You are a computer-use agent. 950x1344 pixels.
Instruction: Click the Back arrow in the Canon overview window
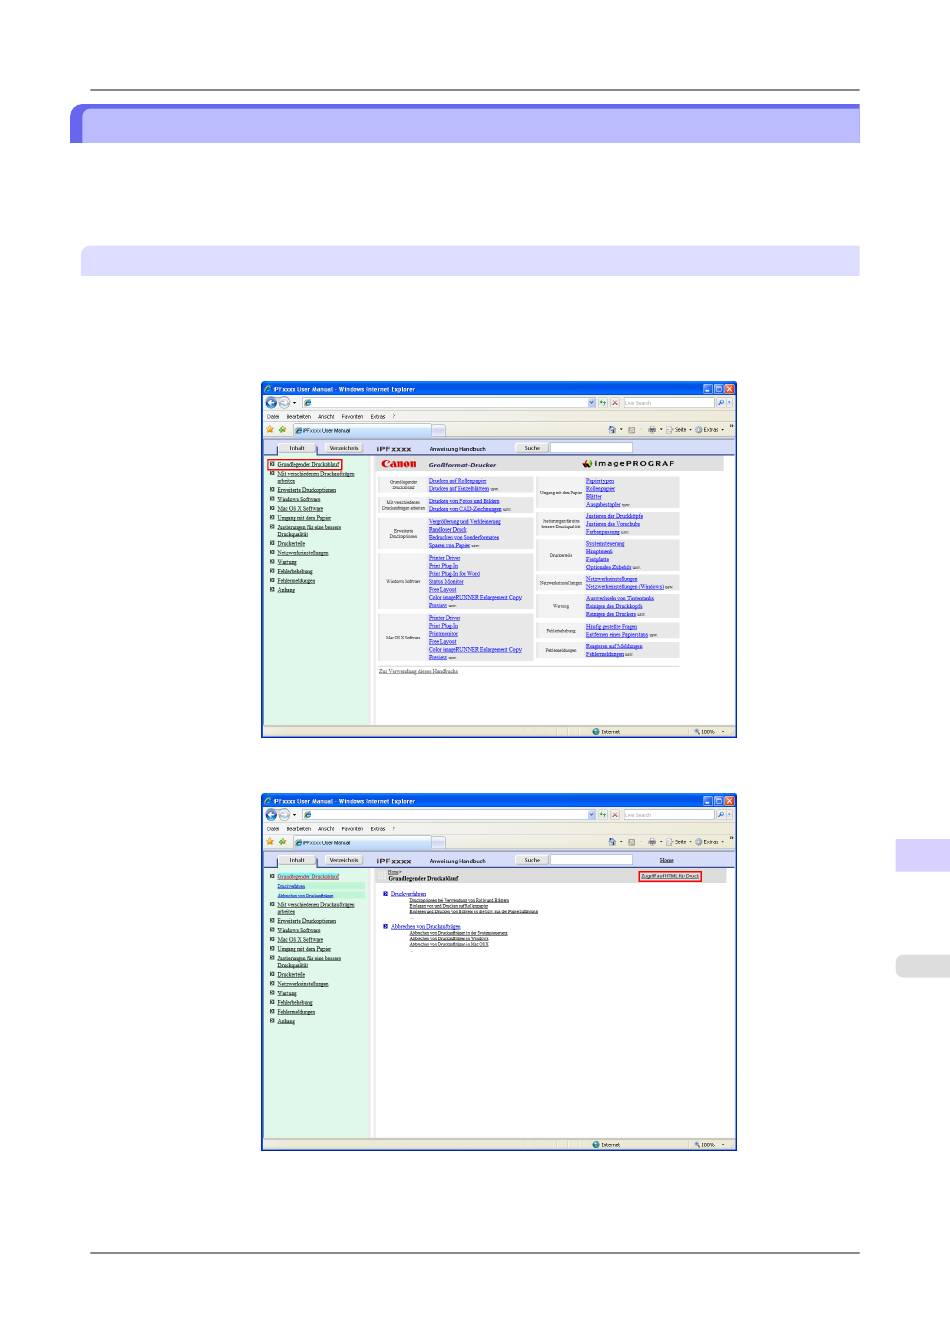tap(271, 403)
